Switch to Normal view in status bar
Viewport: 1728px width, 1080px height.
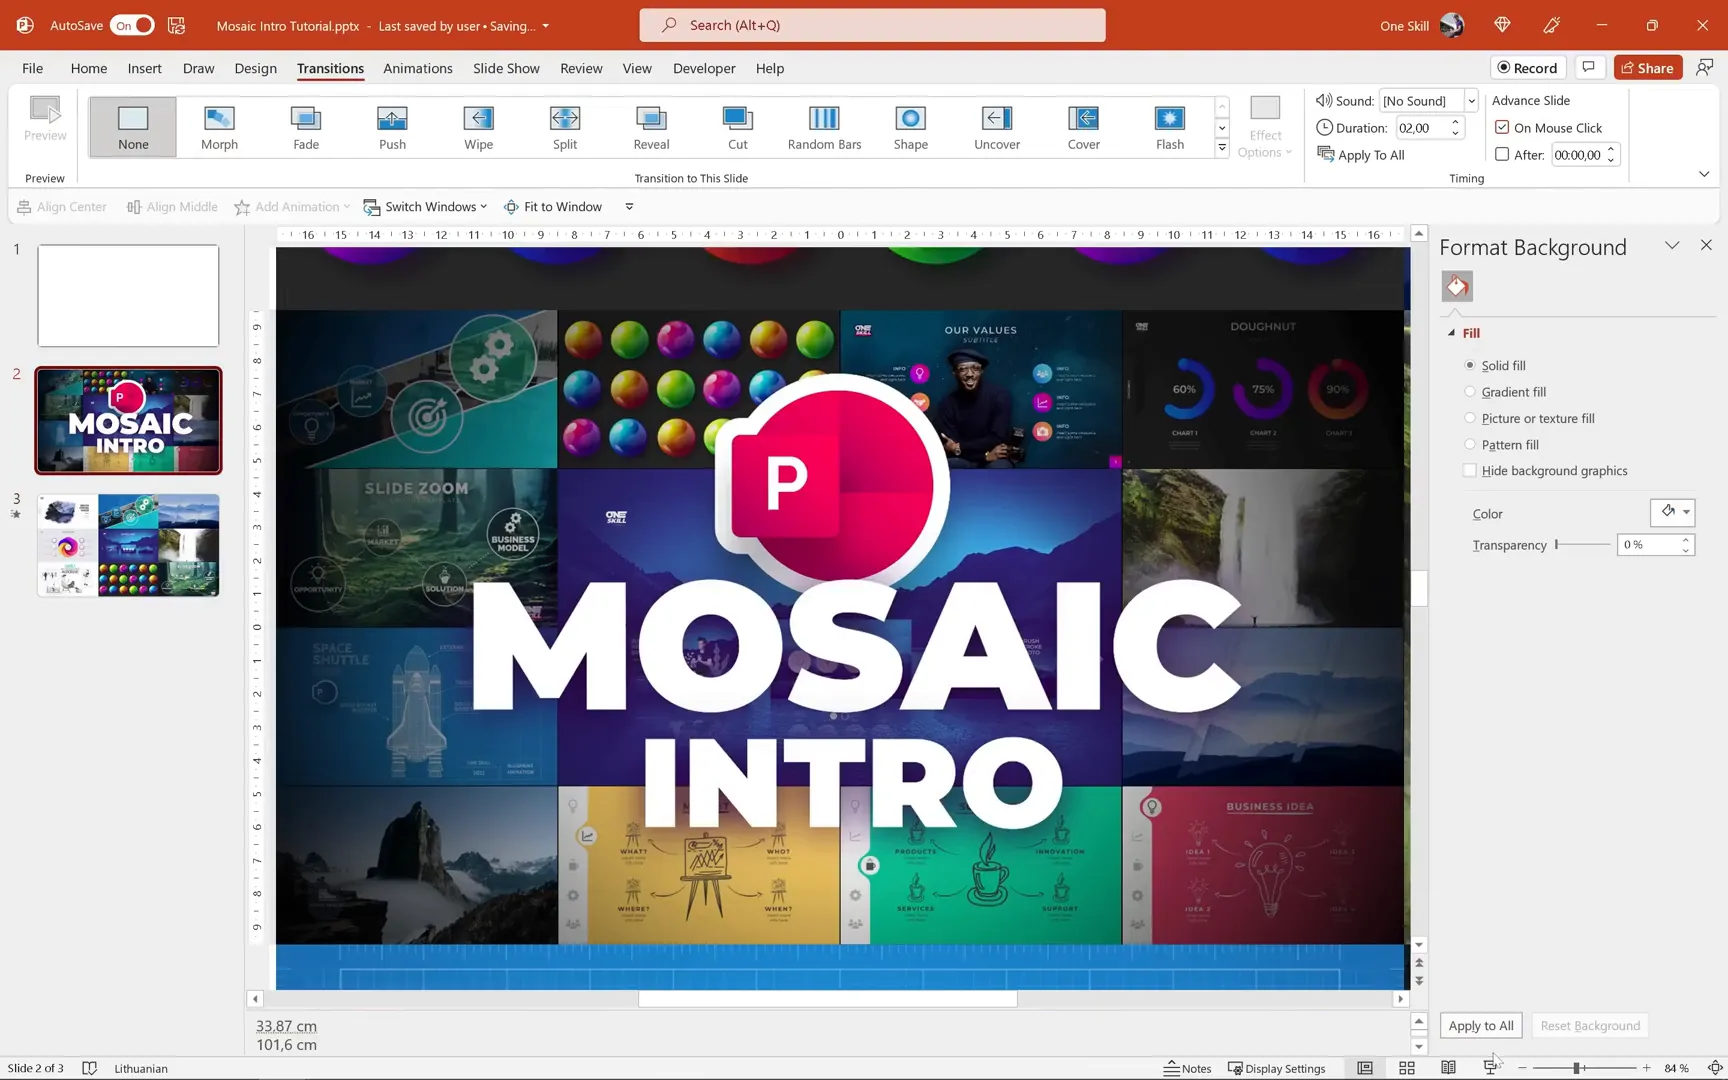coord(1365,1068)
